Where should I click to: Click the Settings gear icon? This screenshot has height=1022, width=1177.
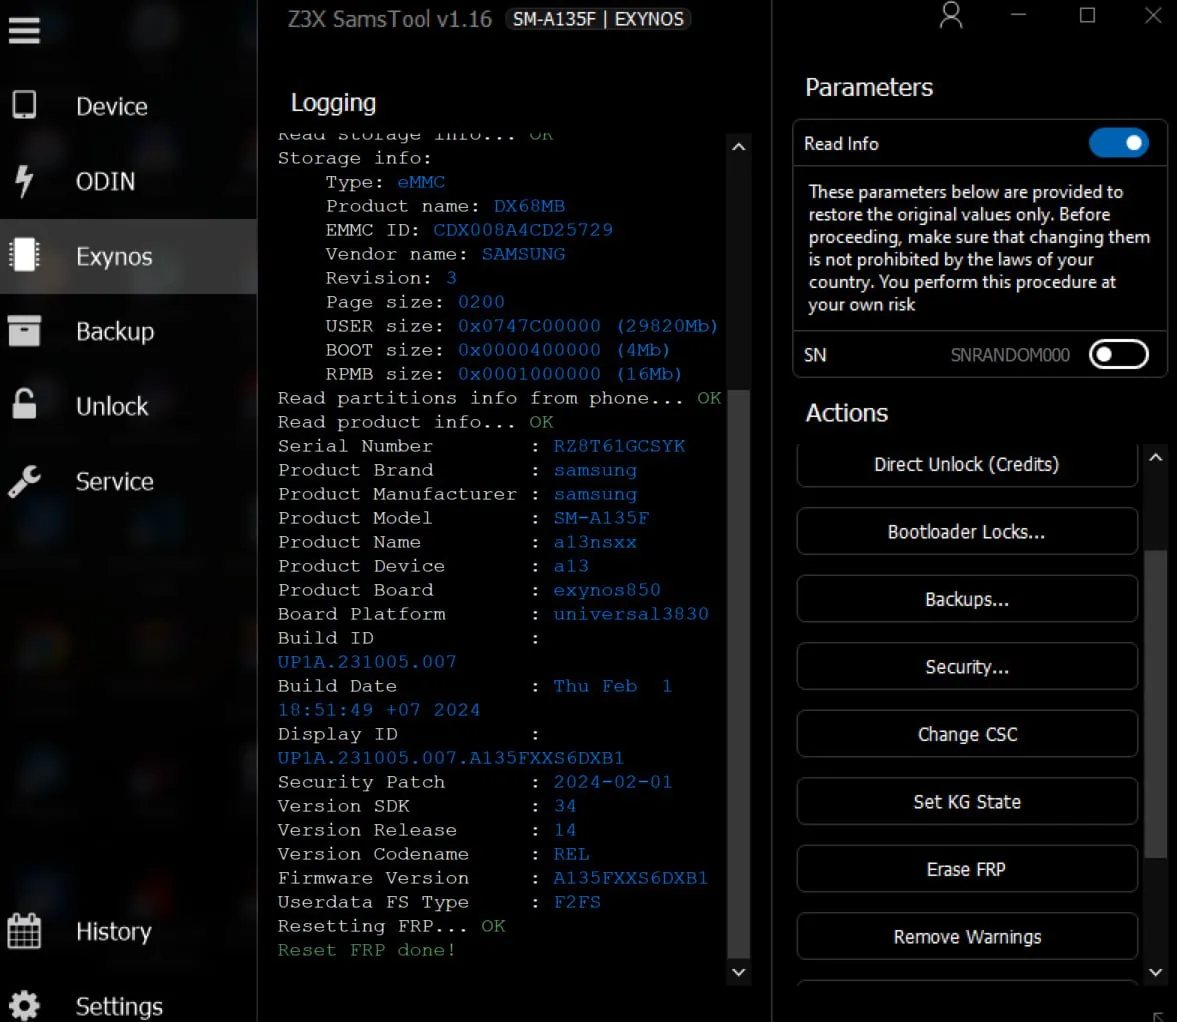24,1005
